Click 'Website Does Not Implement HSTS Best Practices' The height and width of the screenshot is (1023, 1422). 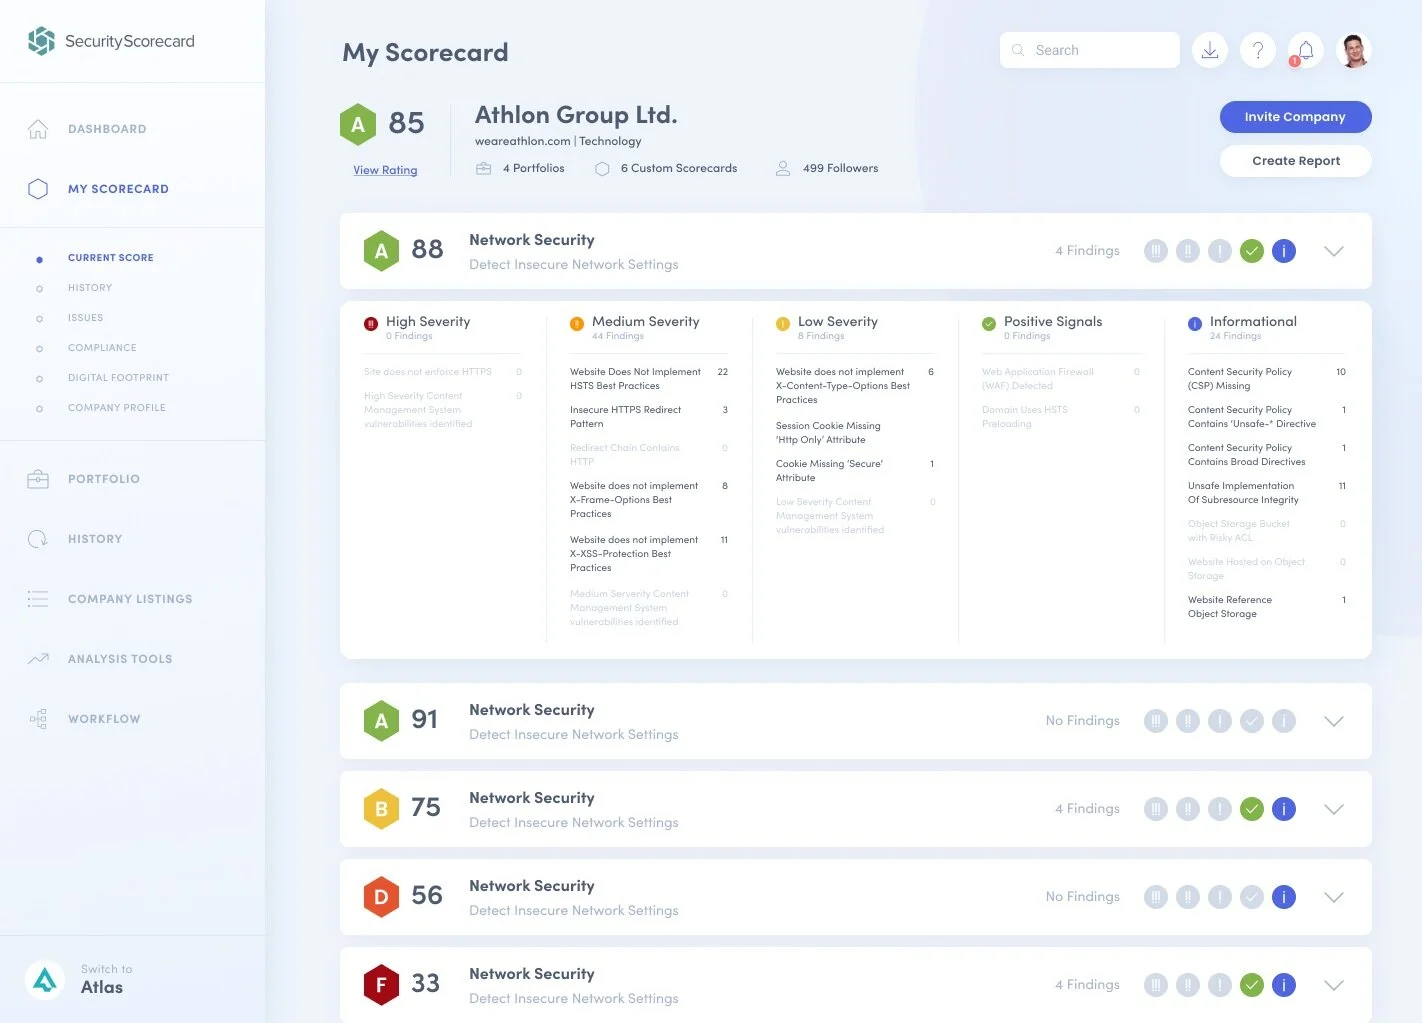635,379
